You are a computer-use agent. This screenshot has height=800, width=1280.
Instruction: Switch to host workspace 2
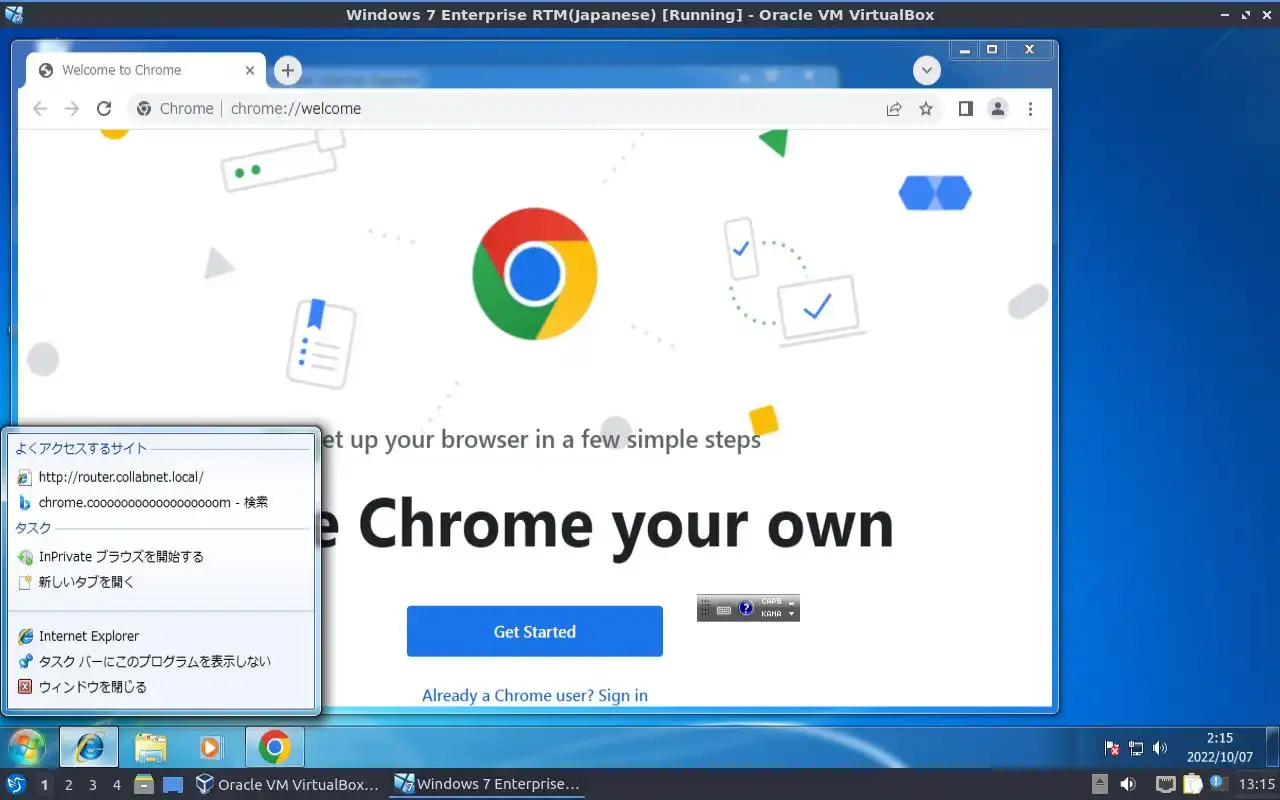pos(68,785)
